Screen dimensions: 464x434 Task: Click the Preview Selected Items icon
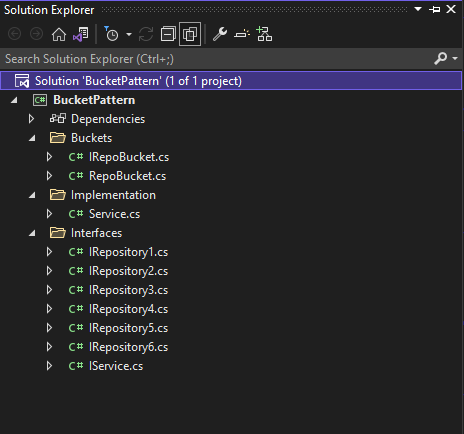(x=242, y=34)
